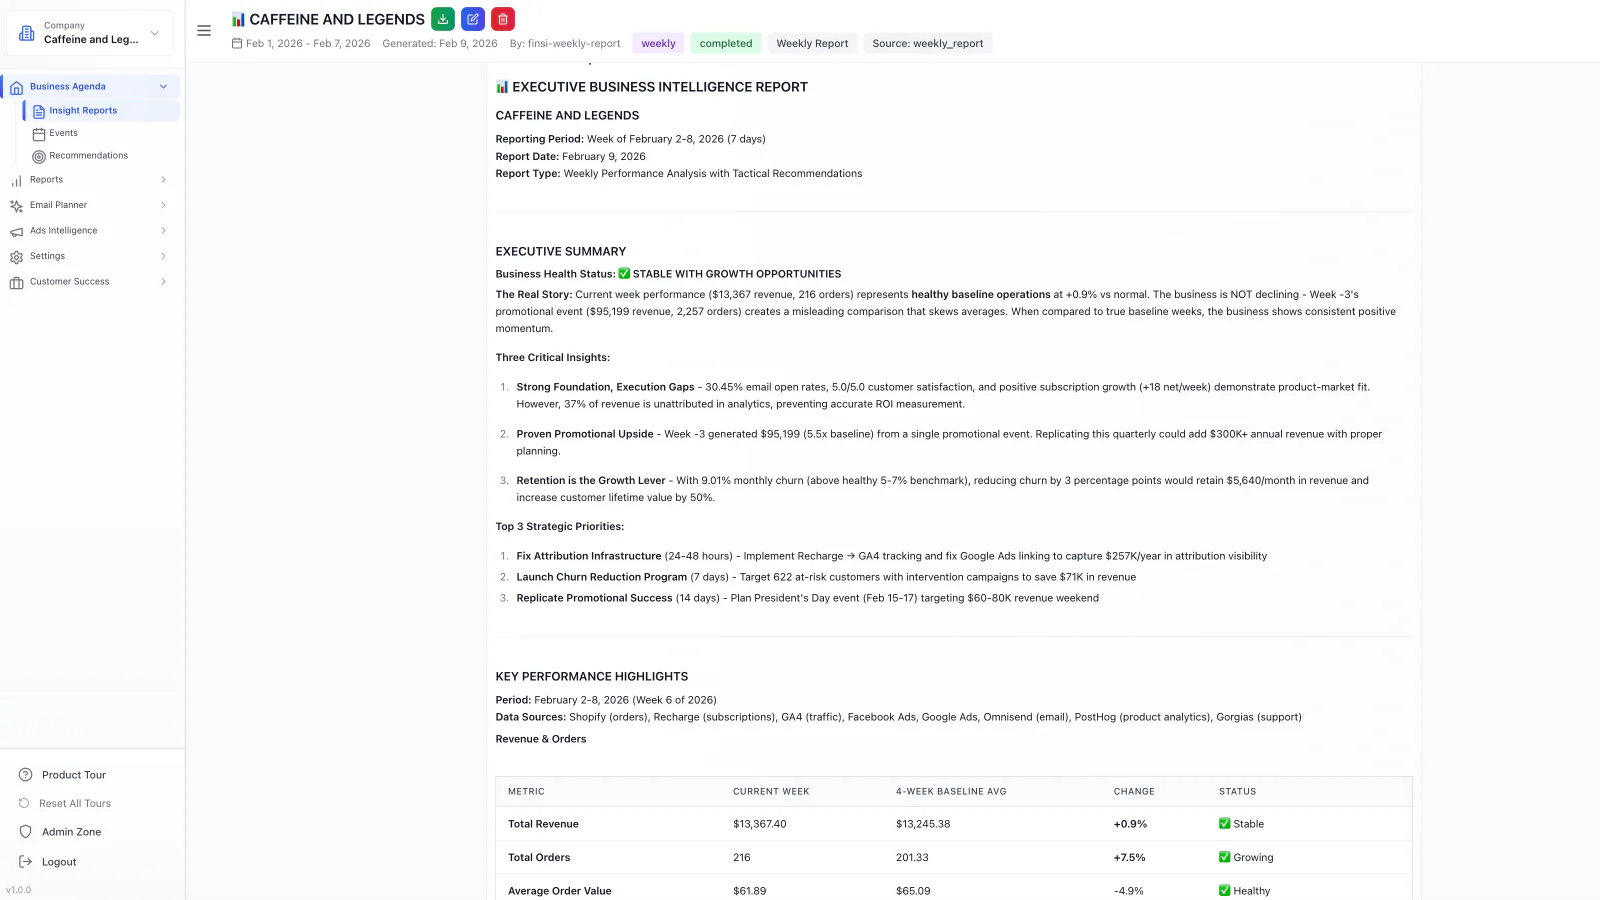The height and width of the screenshot is (900, 1600).
Task: Click the Source: weekly_report tag
Action: 928,43
